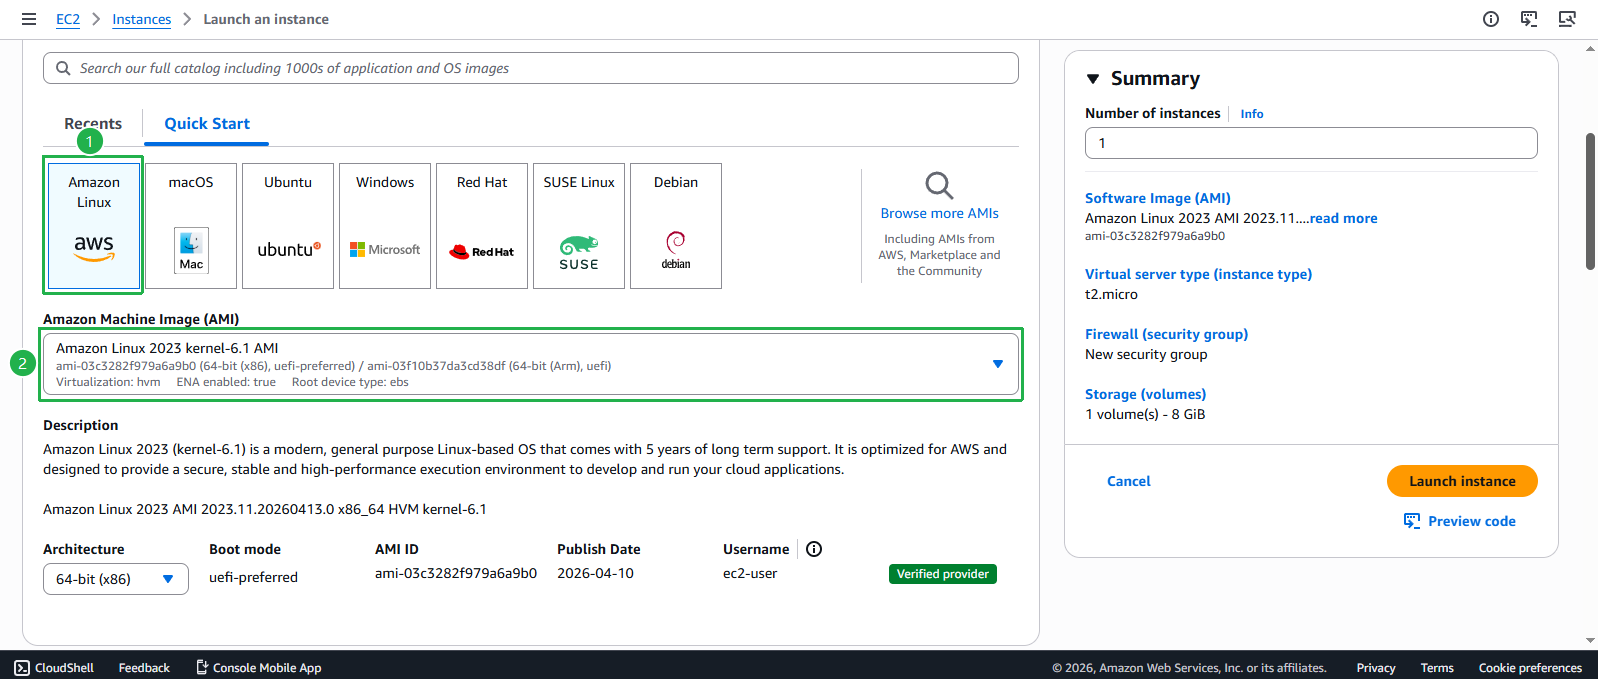Image resolution: width=1598 pixels, height=679 pixels.
Task: Select the Red Hat AMI tile
Action: tap(482, 226)
